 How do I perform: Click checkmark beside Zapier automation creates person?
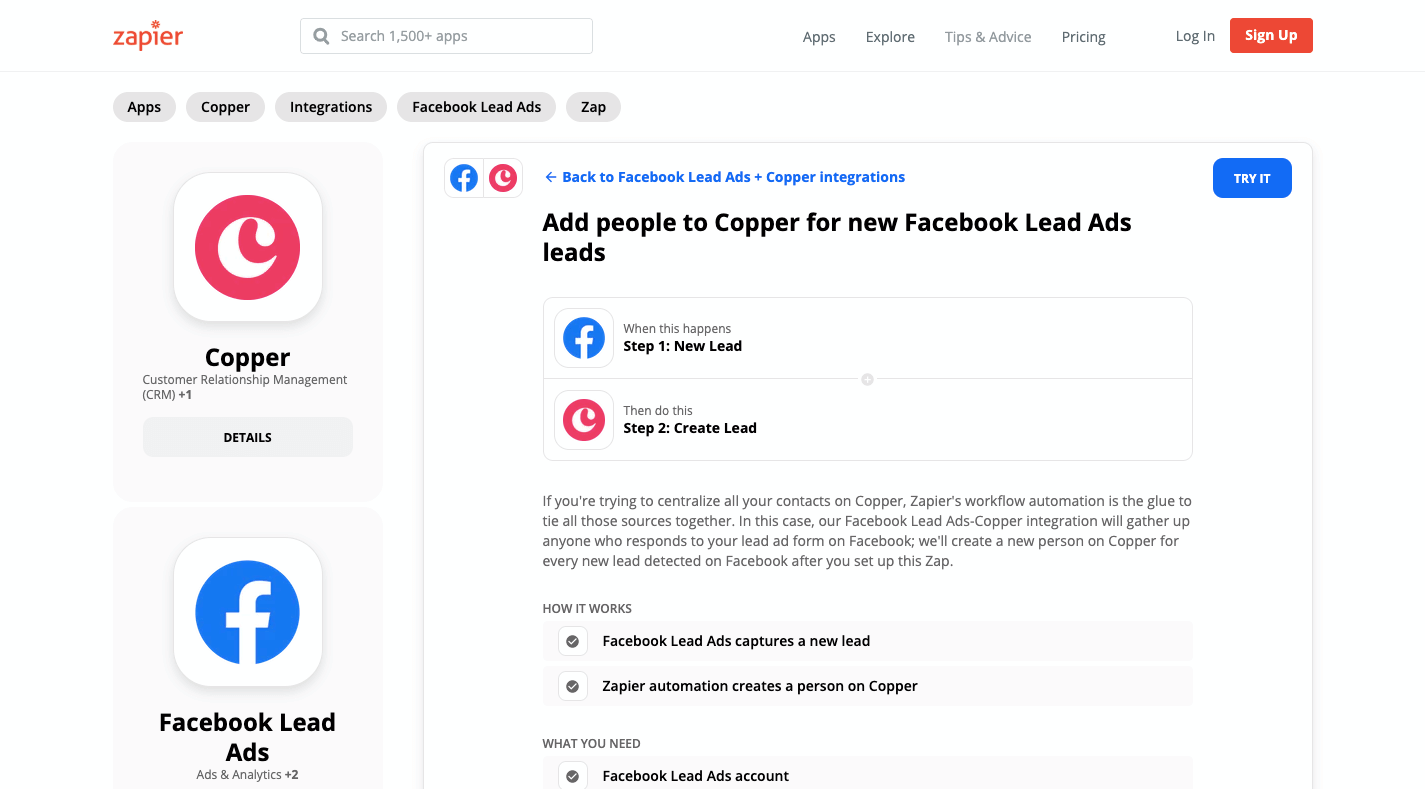[573, 686]
